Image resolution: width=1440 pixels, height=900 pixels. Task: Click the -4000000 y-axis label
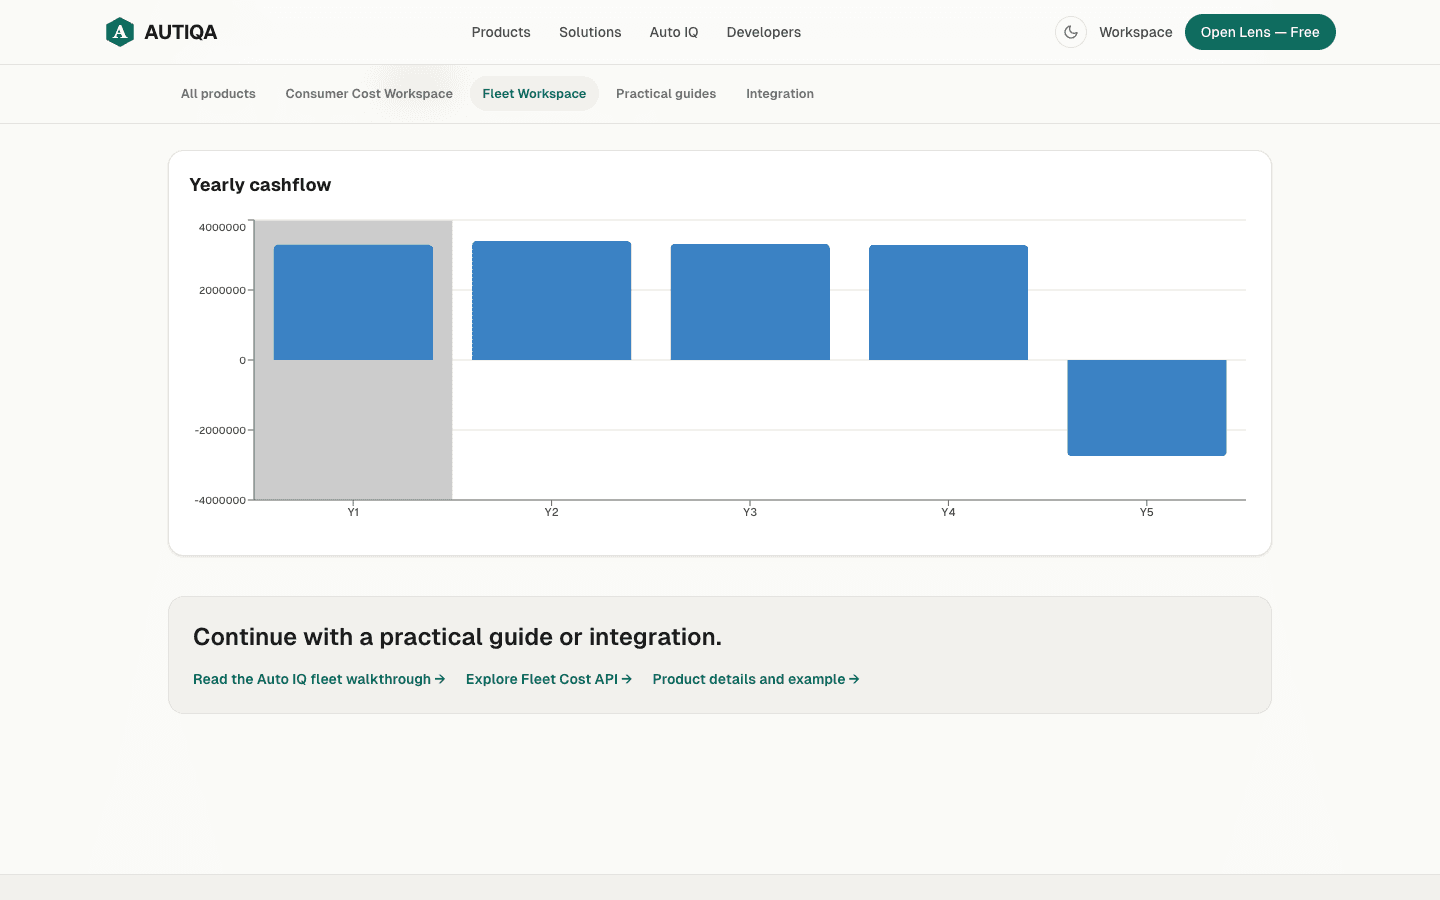(220, 500)
